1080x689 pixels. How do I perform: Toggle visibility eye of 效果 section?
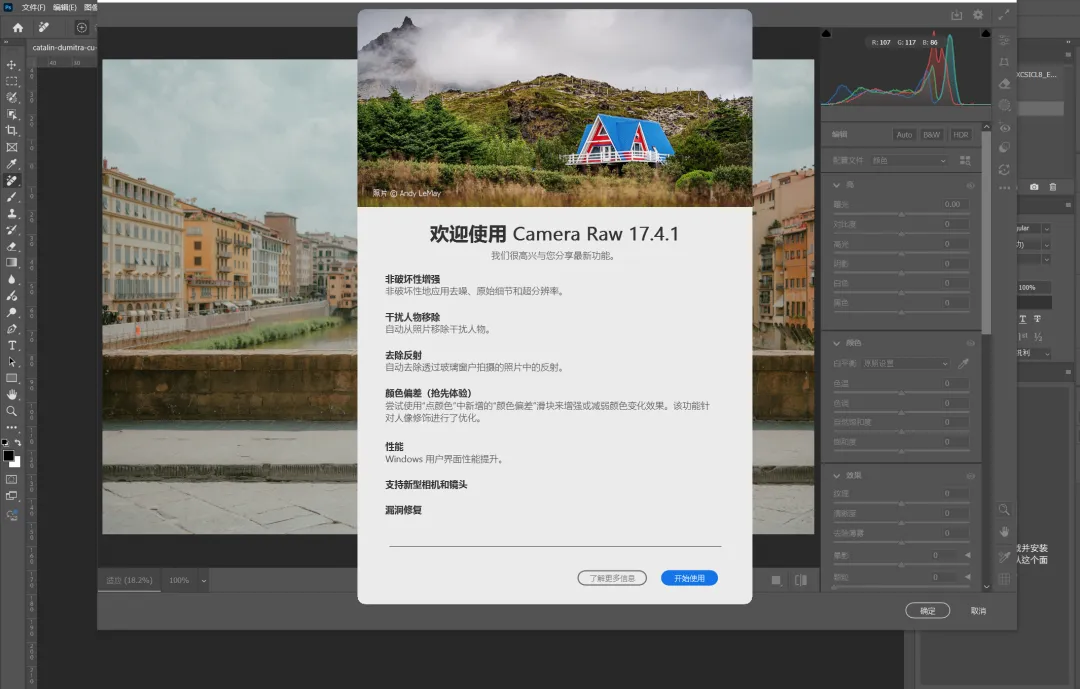970,476
